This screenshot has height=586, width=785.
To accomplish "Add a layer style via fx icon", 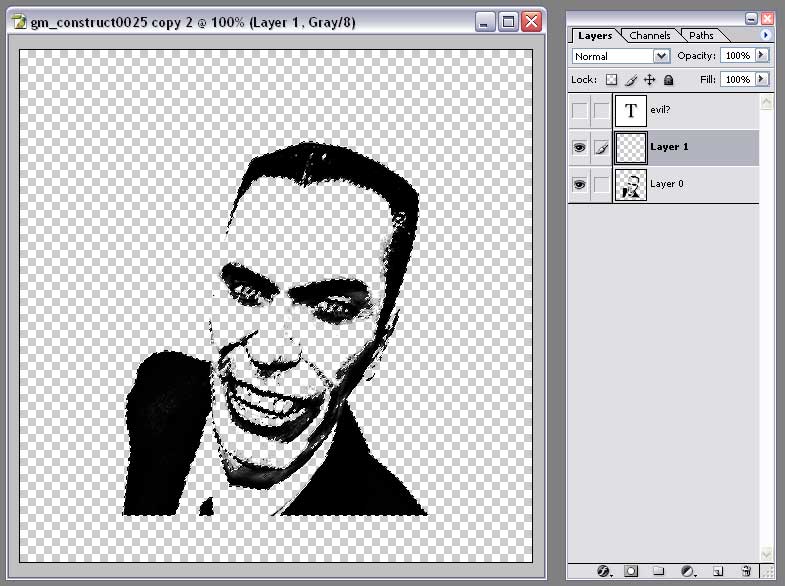I will [604, 571].
